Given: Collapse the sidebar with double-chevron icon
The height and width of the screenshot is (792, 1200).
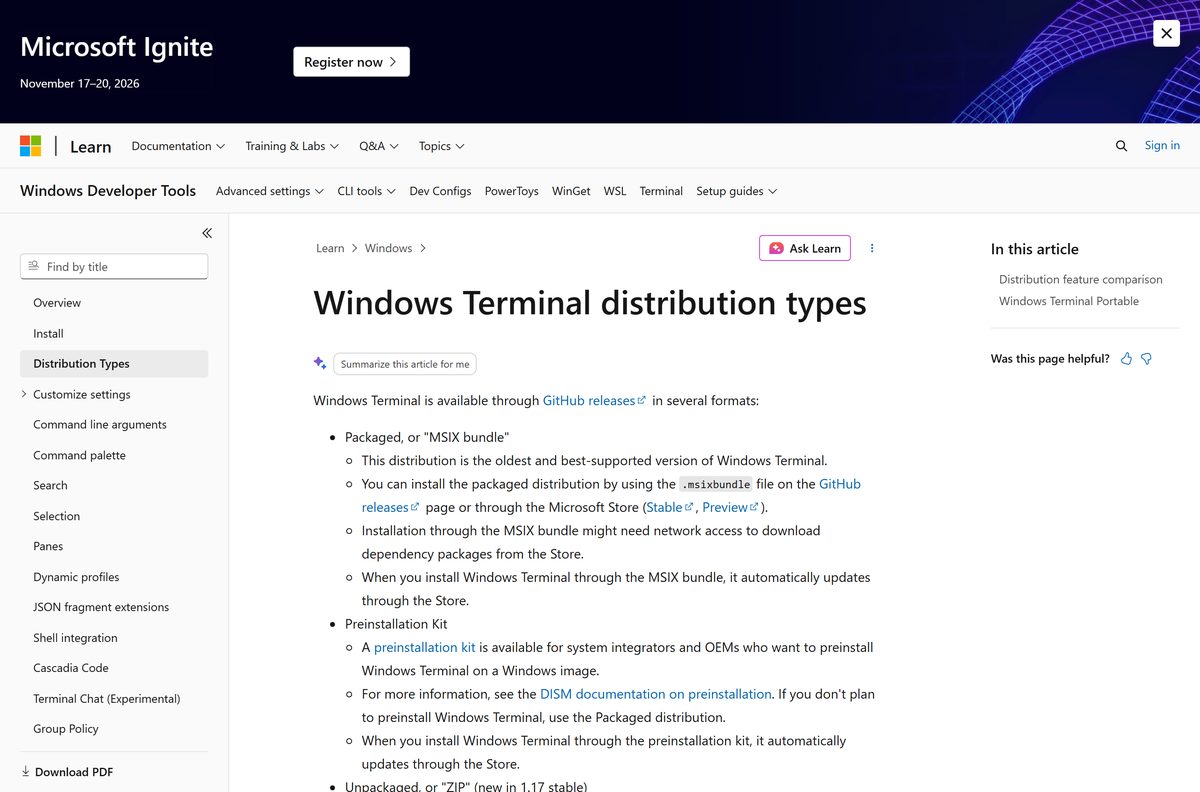Looking at the screenshot, I should tap(207, 233).
